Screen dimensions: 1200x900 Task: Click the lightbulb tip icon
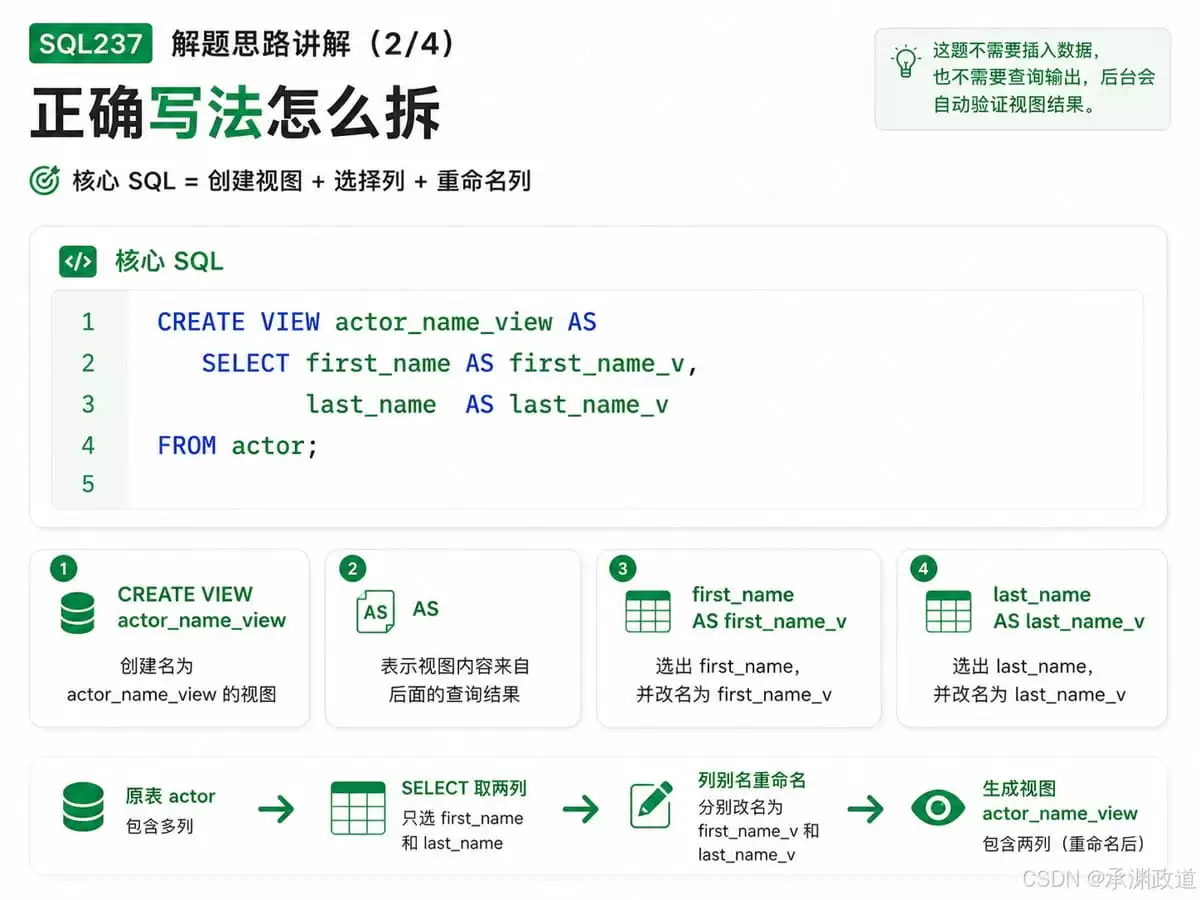tap(906, 62)
